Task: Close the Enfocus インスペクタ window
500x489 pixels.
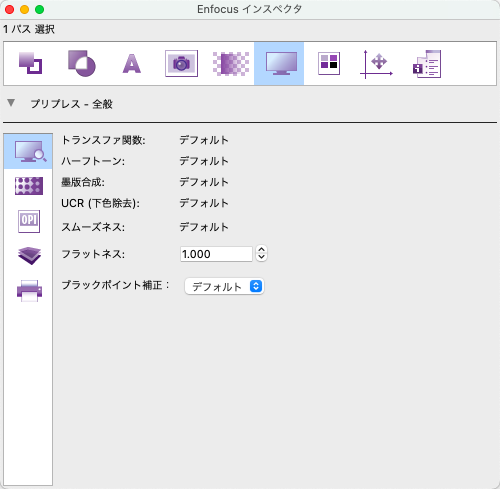Action: 9,9
